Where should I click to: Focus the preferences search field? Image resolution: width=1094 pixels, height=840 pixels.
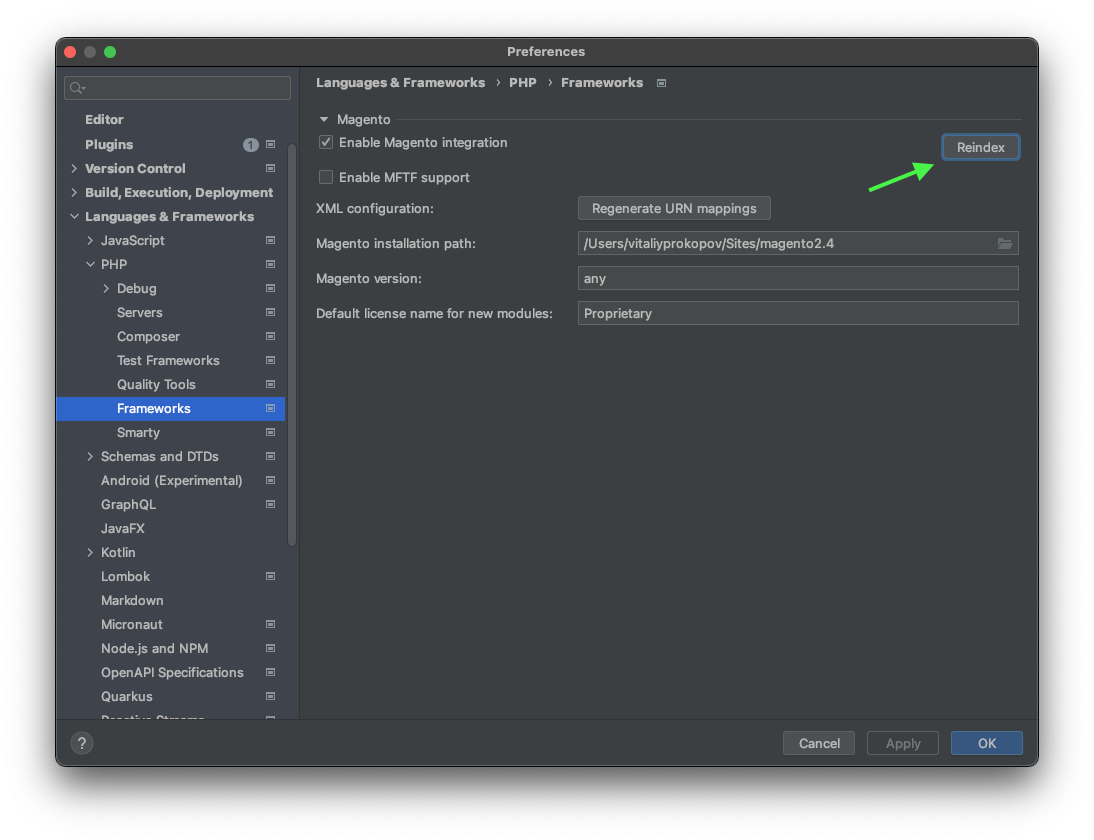point(177,88)
